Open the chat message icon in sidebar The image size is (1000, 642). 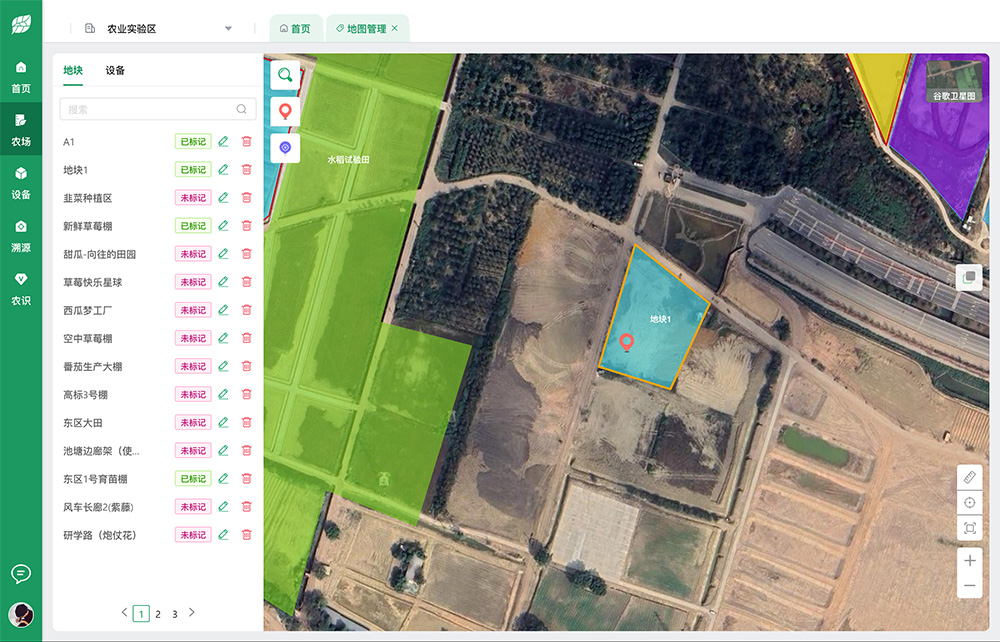click(x=20, y=573)
